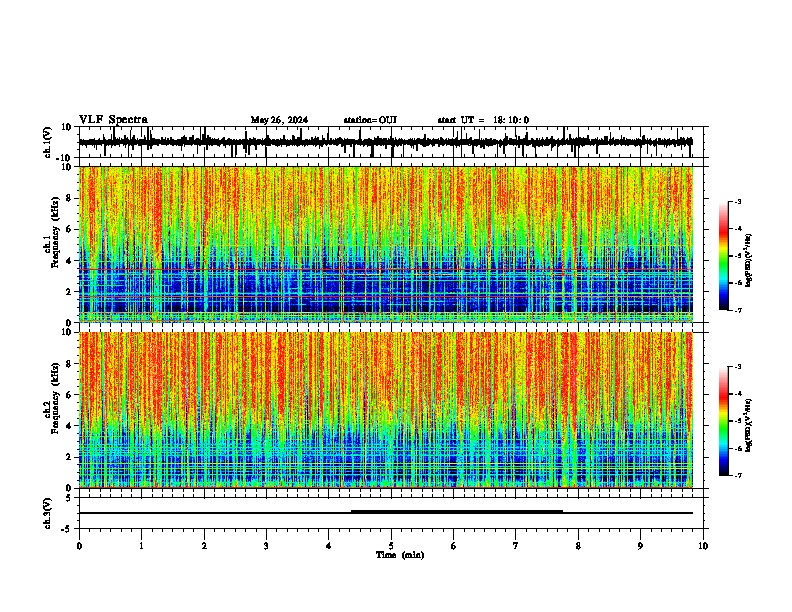Click the date text "May 26, 2024"
The height and width of the screenshot is (612, 792).
point(279,120)
